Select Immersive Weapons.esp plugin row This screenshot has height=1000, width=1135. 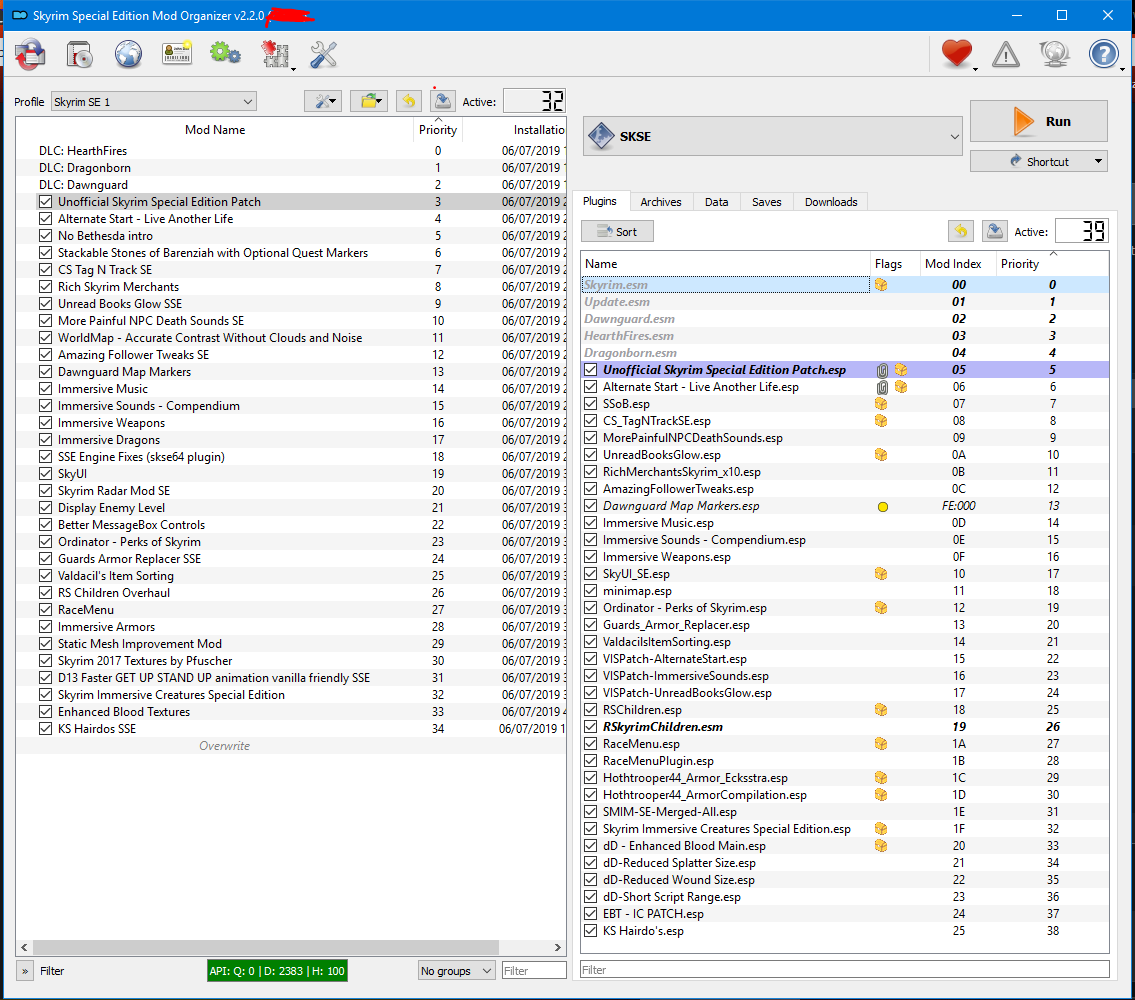(x=845, y=557)
